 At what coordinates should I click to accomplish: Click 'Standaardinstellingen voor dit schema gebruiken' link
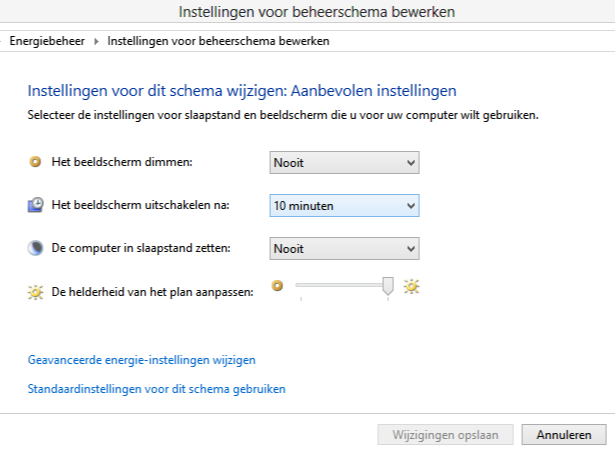[x=156, y=389]
